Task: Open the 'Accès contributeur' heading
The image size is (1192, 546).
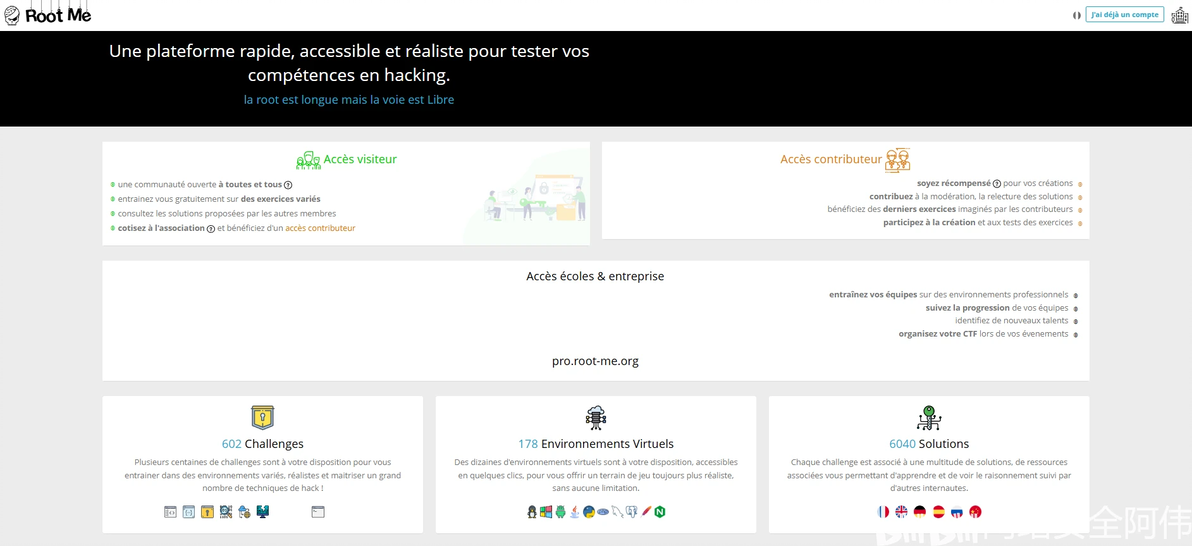Action: click(831, 159)
